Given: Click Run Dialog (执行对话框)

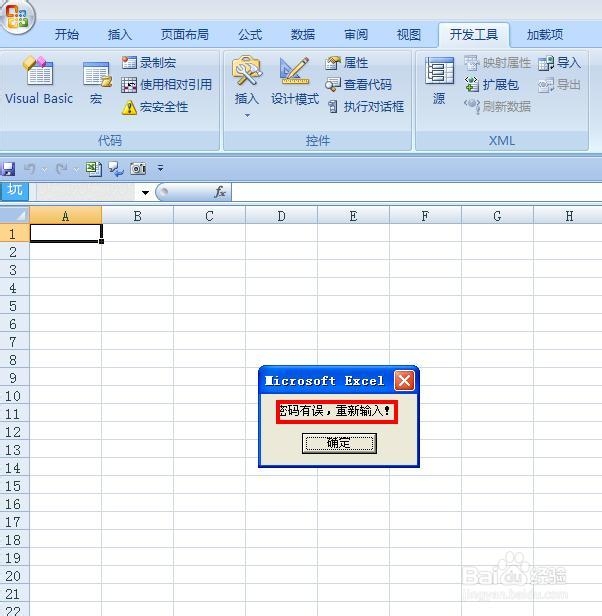Looking at the screenshot, I should click(x=365, y=106).
